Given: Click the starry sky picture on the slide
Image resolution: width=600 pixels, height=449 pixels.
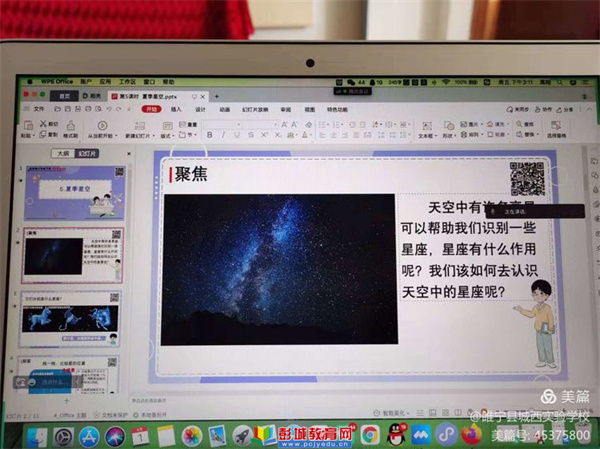Looking at the screenshot, I should (x=279, y=269).
